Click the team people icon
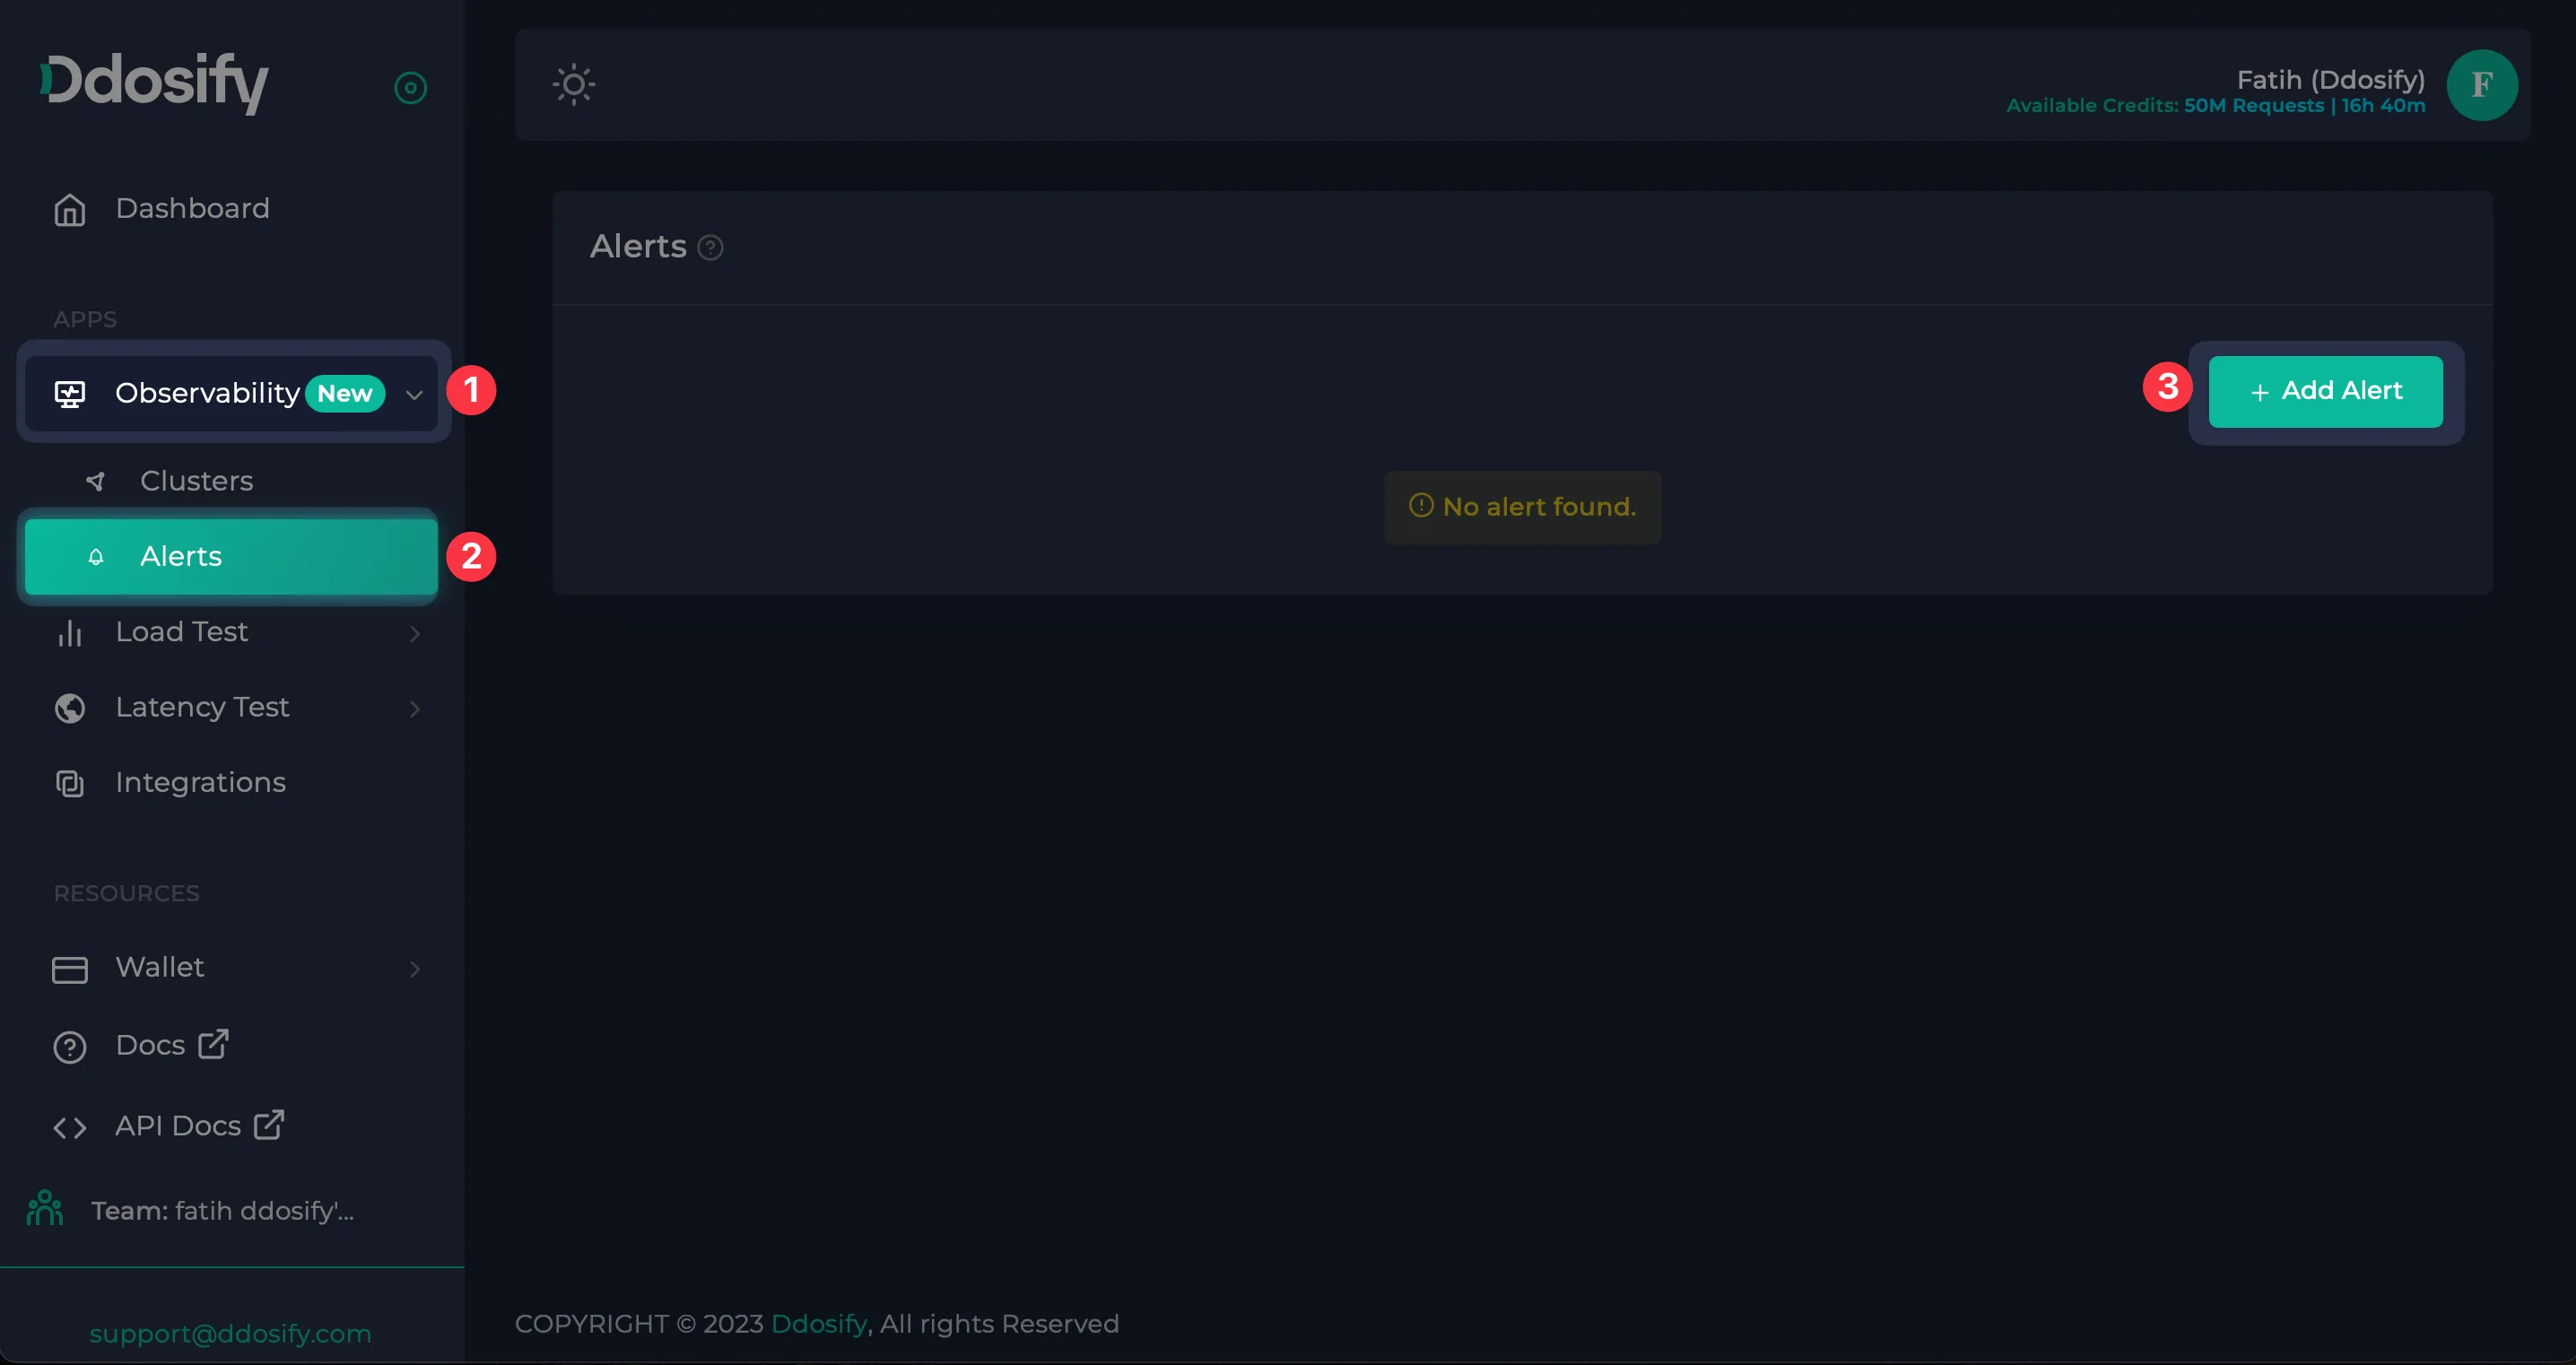The width and height of the screenshot is (2576, 1365). 45,1208
